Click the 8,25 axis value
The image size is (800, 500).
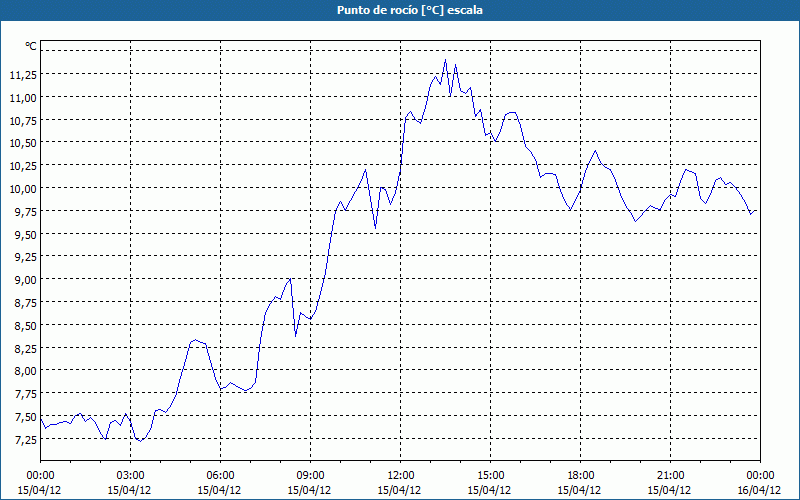click(25, 348)
